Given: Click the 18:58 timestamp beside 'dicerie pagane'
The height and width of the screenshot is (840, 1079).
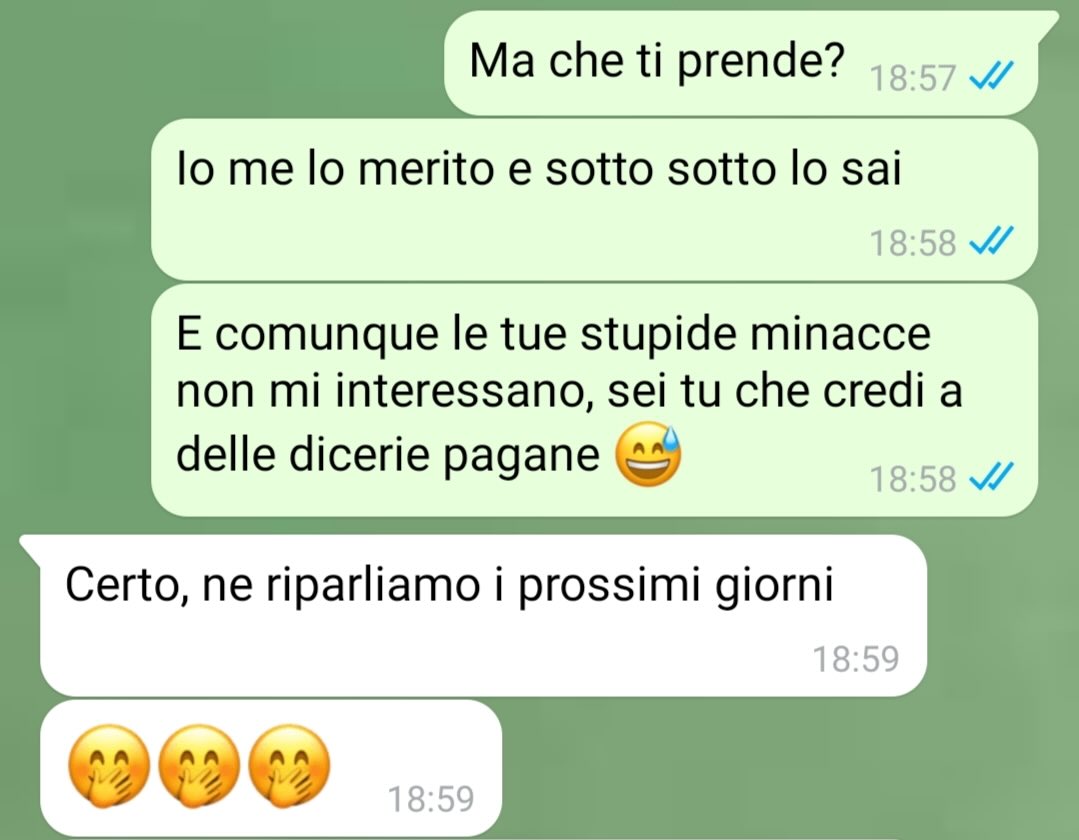Looking at the screenshot, I should tap(913, 479).
